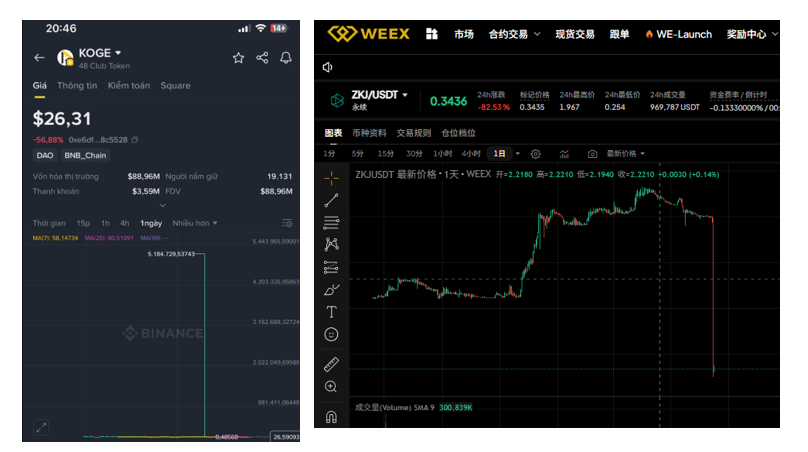
Task: Switch to the 图表 tab
Action: click(x=333, y=133)
